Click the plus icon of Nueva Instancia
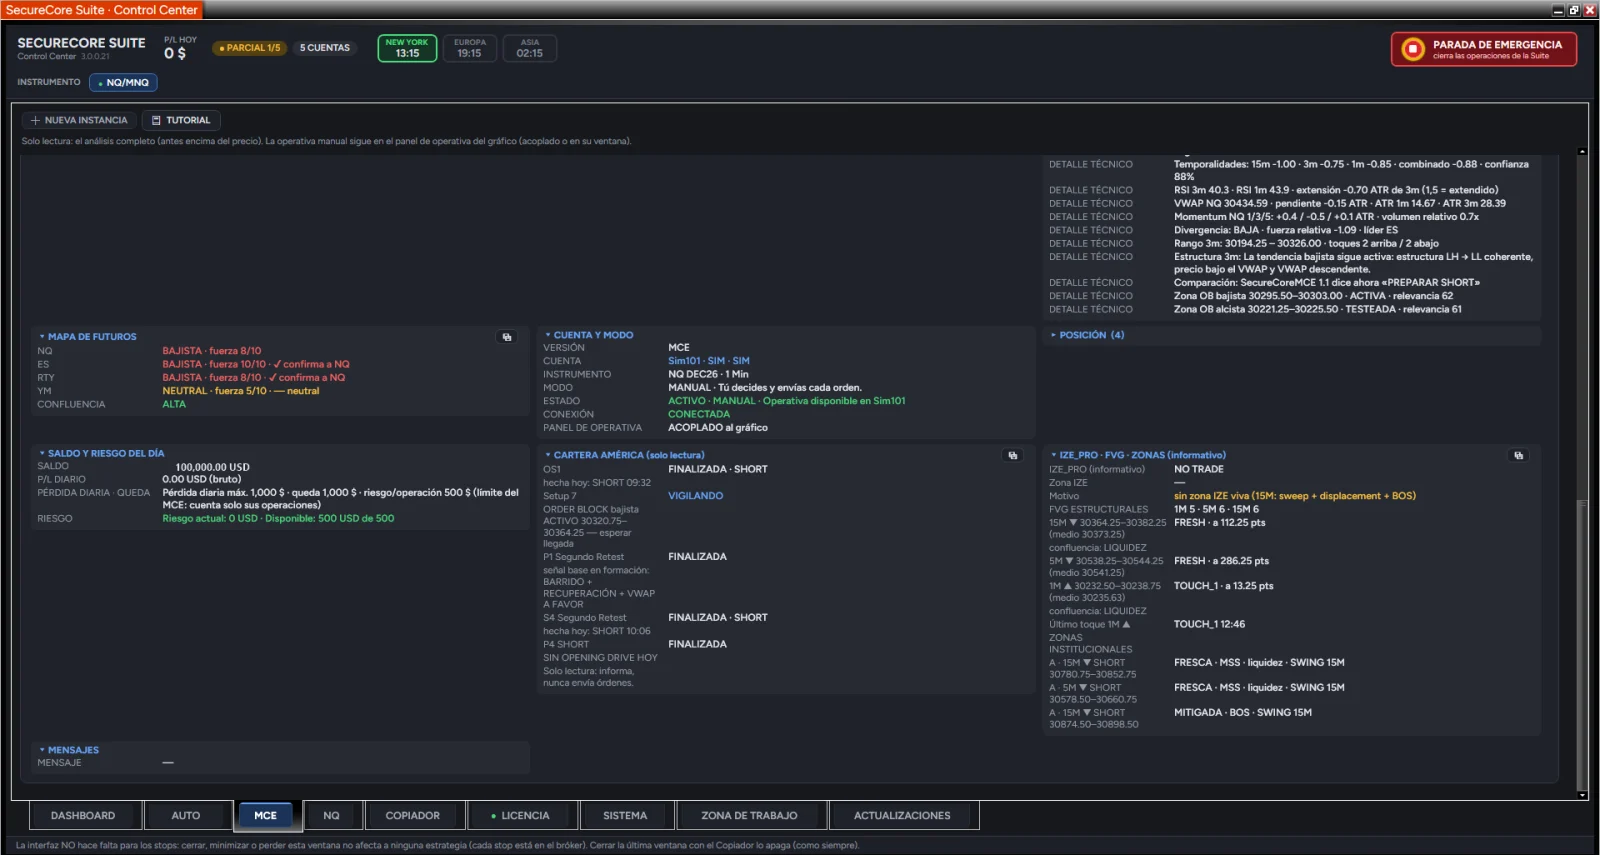This screenshot has width=1600, height=855. pyautogui.click(x=35, y=120)
